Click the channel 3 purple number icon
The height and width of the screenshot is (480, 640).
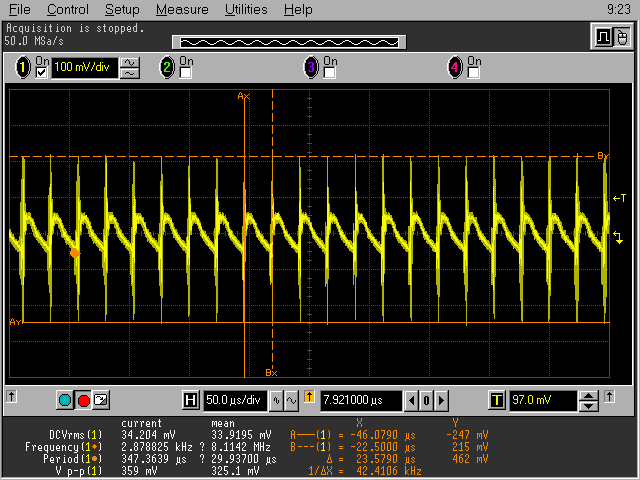pyautogui.click(x=311, y=68)
